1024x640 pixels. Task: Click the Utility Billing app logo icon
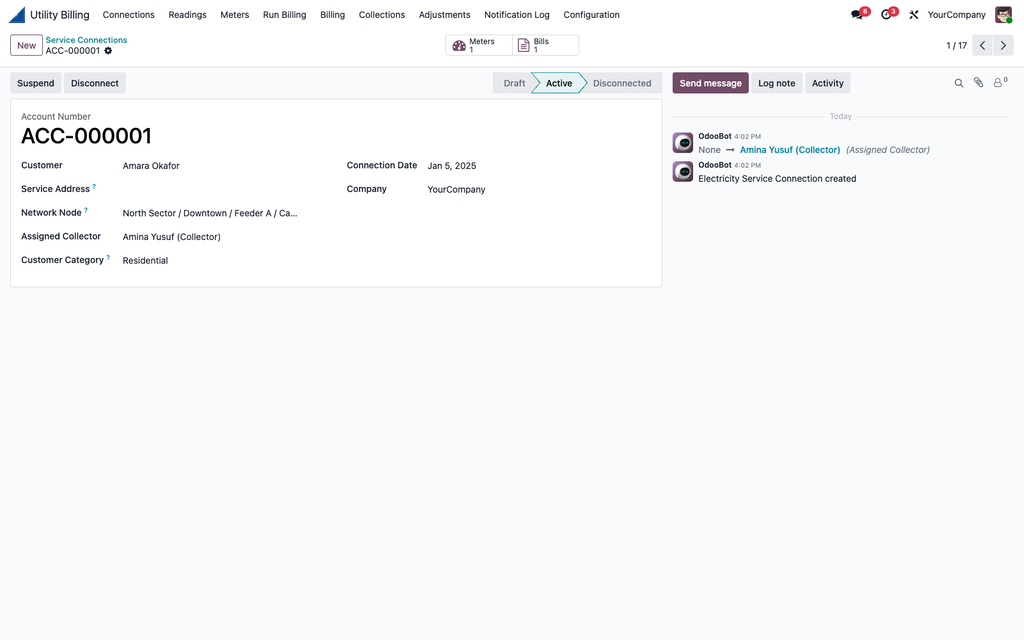(17, 14)
